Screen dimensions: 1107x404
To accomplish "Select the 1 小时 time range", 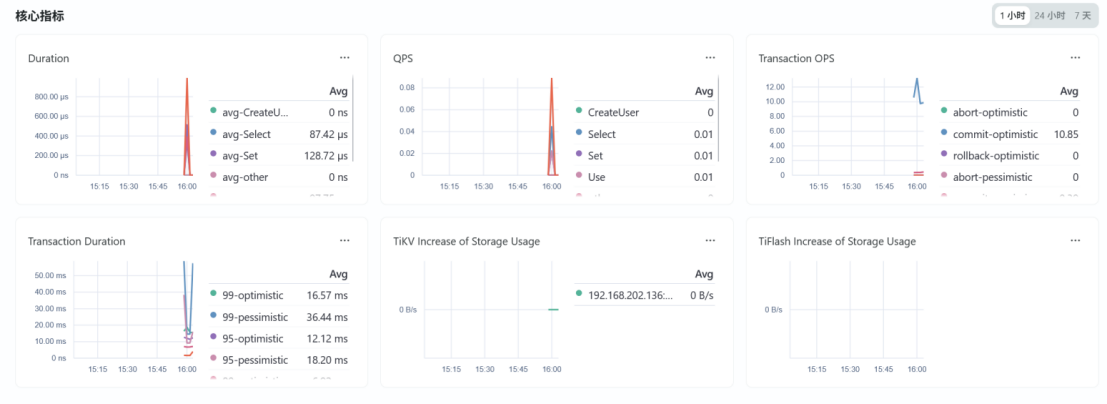I will click(x=1012, y=16).
